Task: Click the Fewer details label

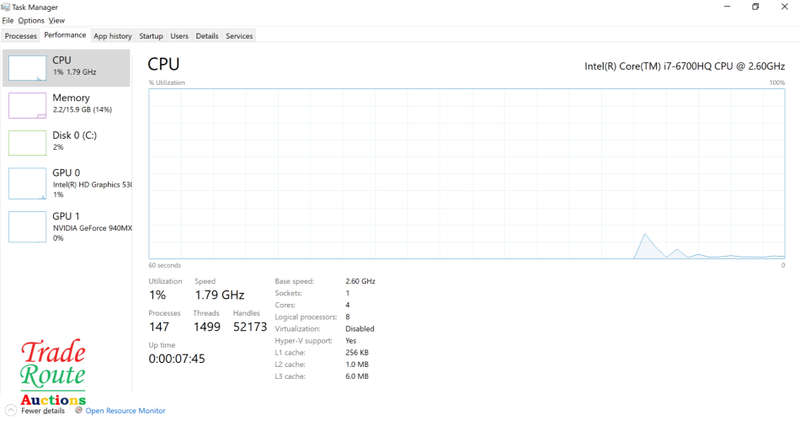Action: tap(43, 411)
